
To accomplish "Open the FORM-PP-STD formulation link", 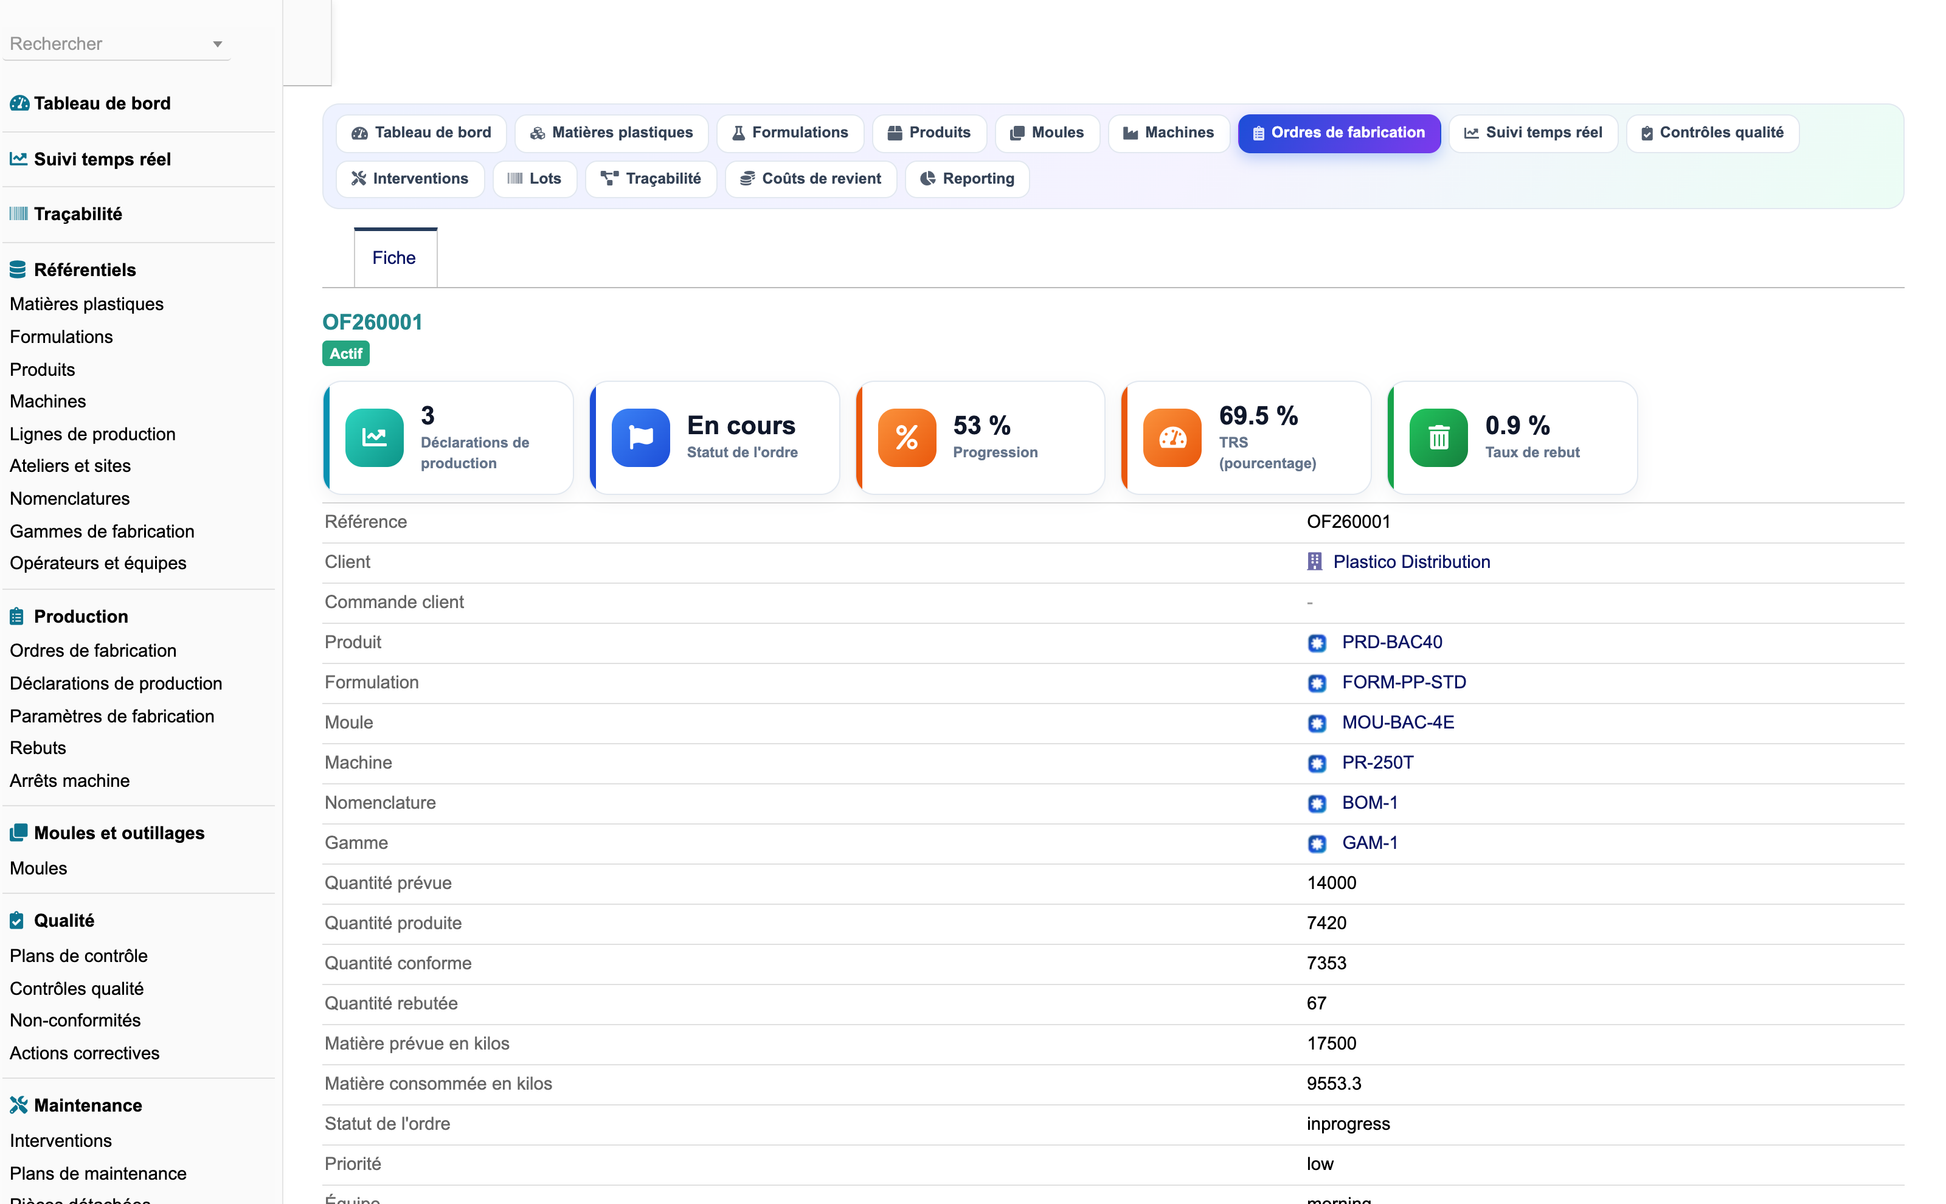I will (x=1404, y=683).
